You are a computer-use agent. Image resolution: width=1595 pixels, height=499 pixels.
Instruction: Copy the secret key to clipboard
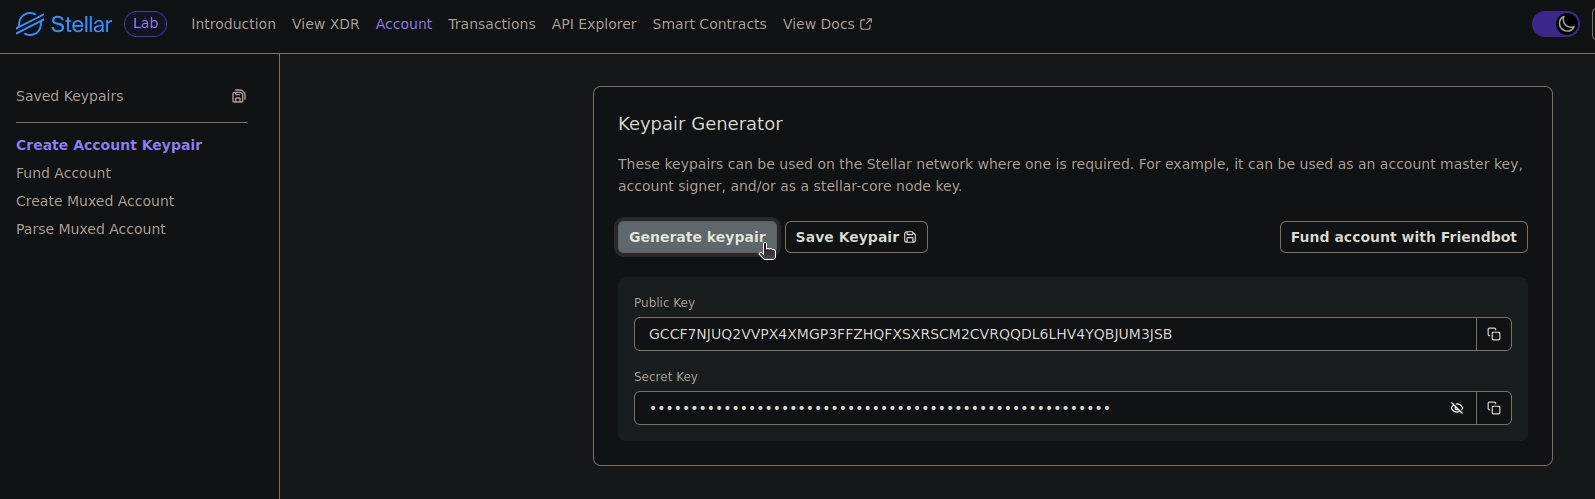(1493, 408)
